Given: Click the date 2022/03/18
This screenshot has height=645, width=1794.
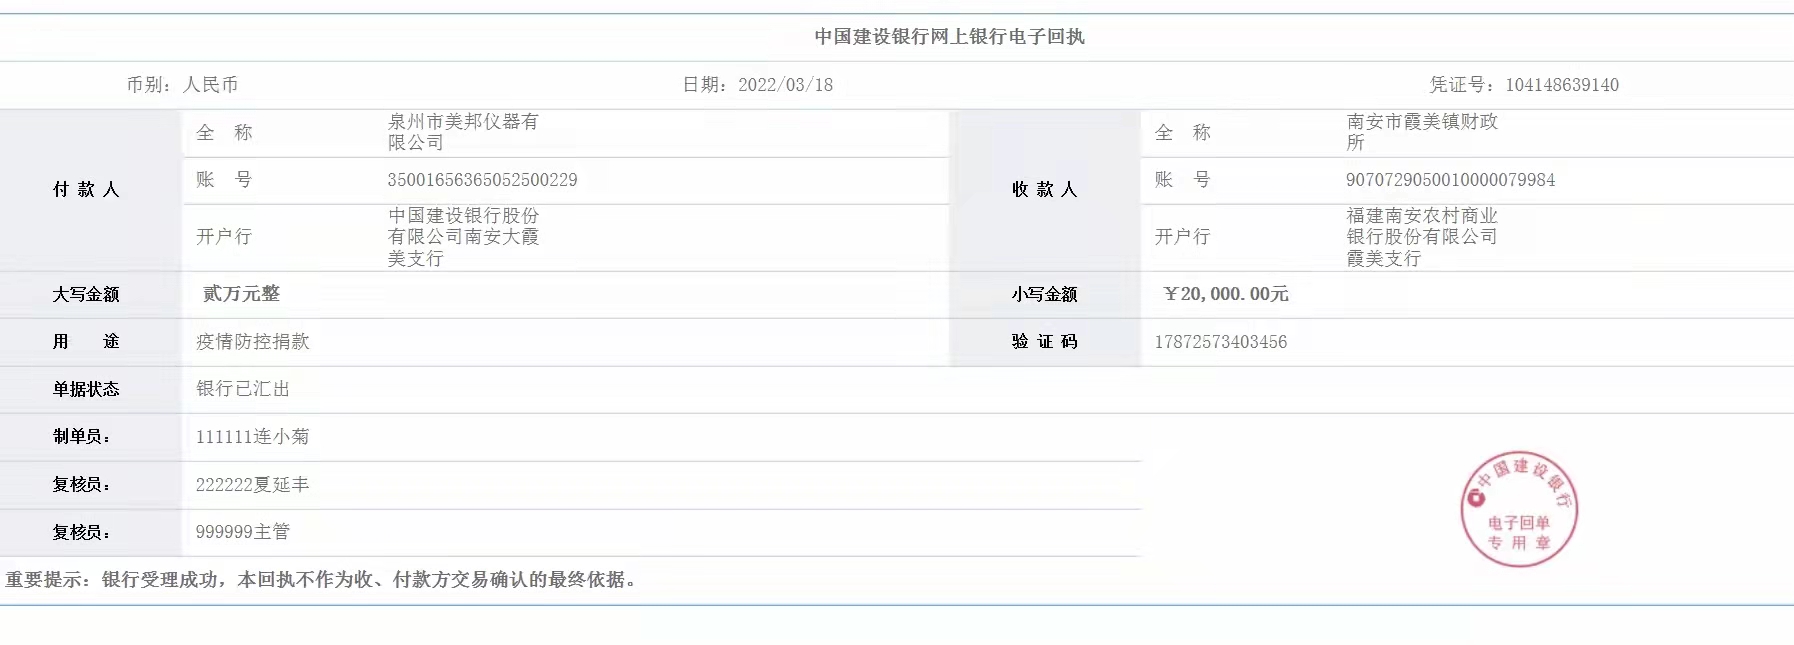Looking at the screenshot, I should pyautogui.click(x=785, y=85).
